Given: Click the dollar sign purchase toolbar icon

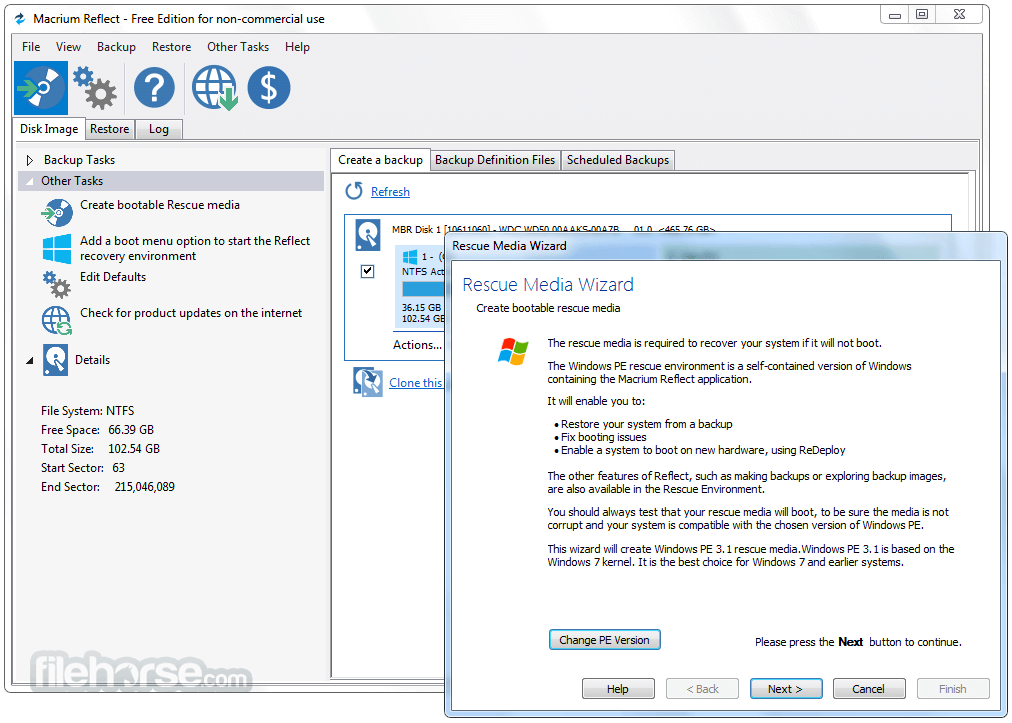Looking at the screenshot, I should click(269, 88).
